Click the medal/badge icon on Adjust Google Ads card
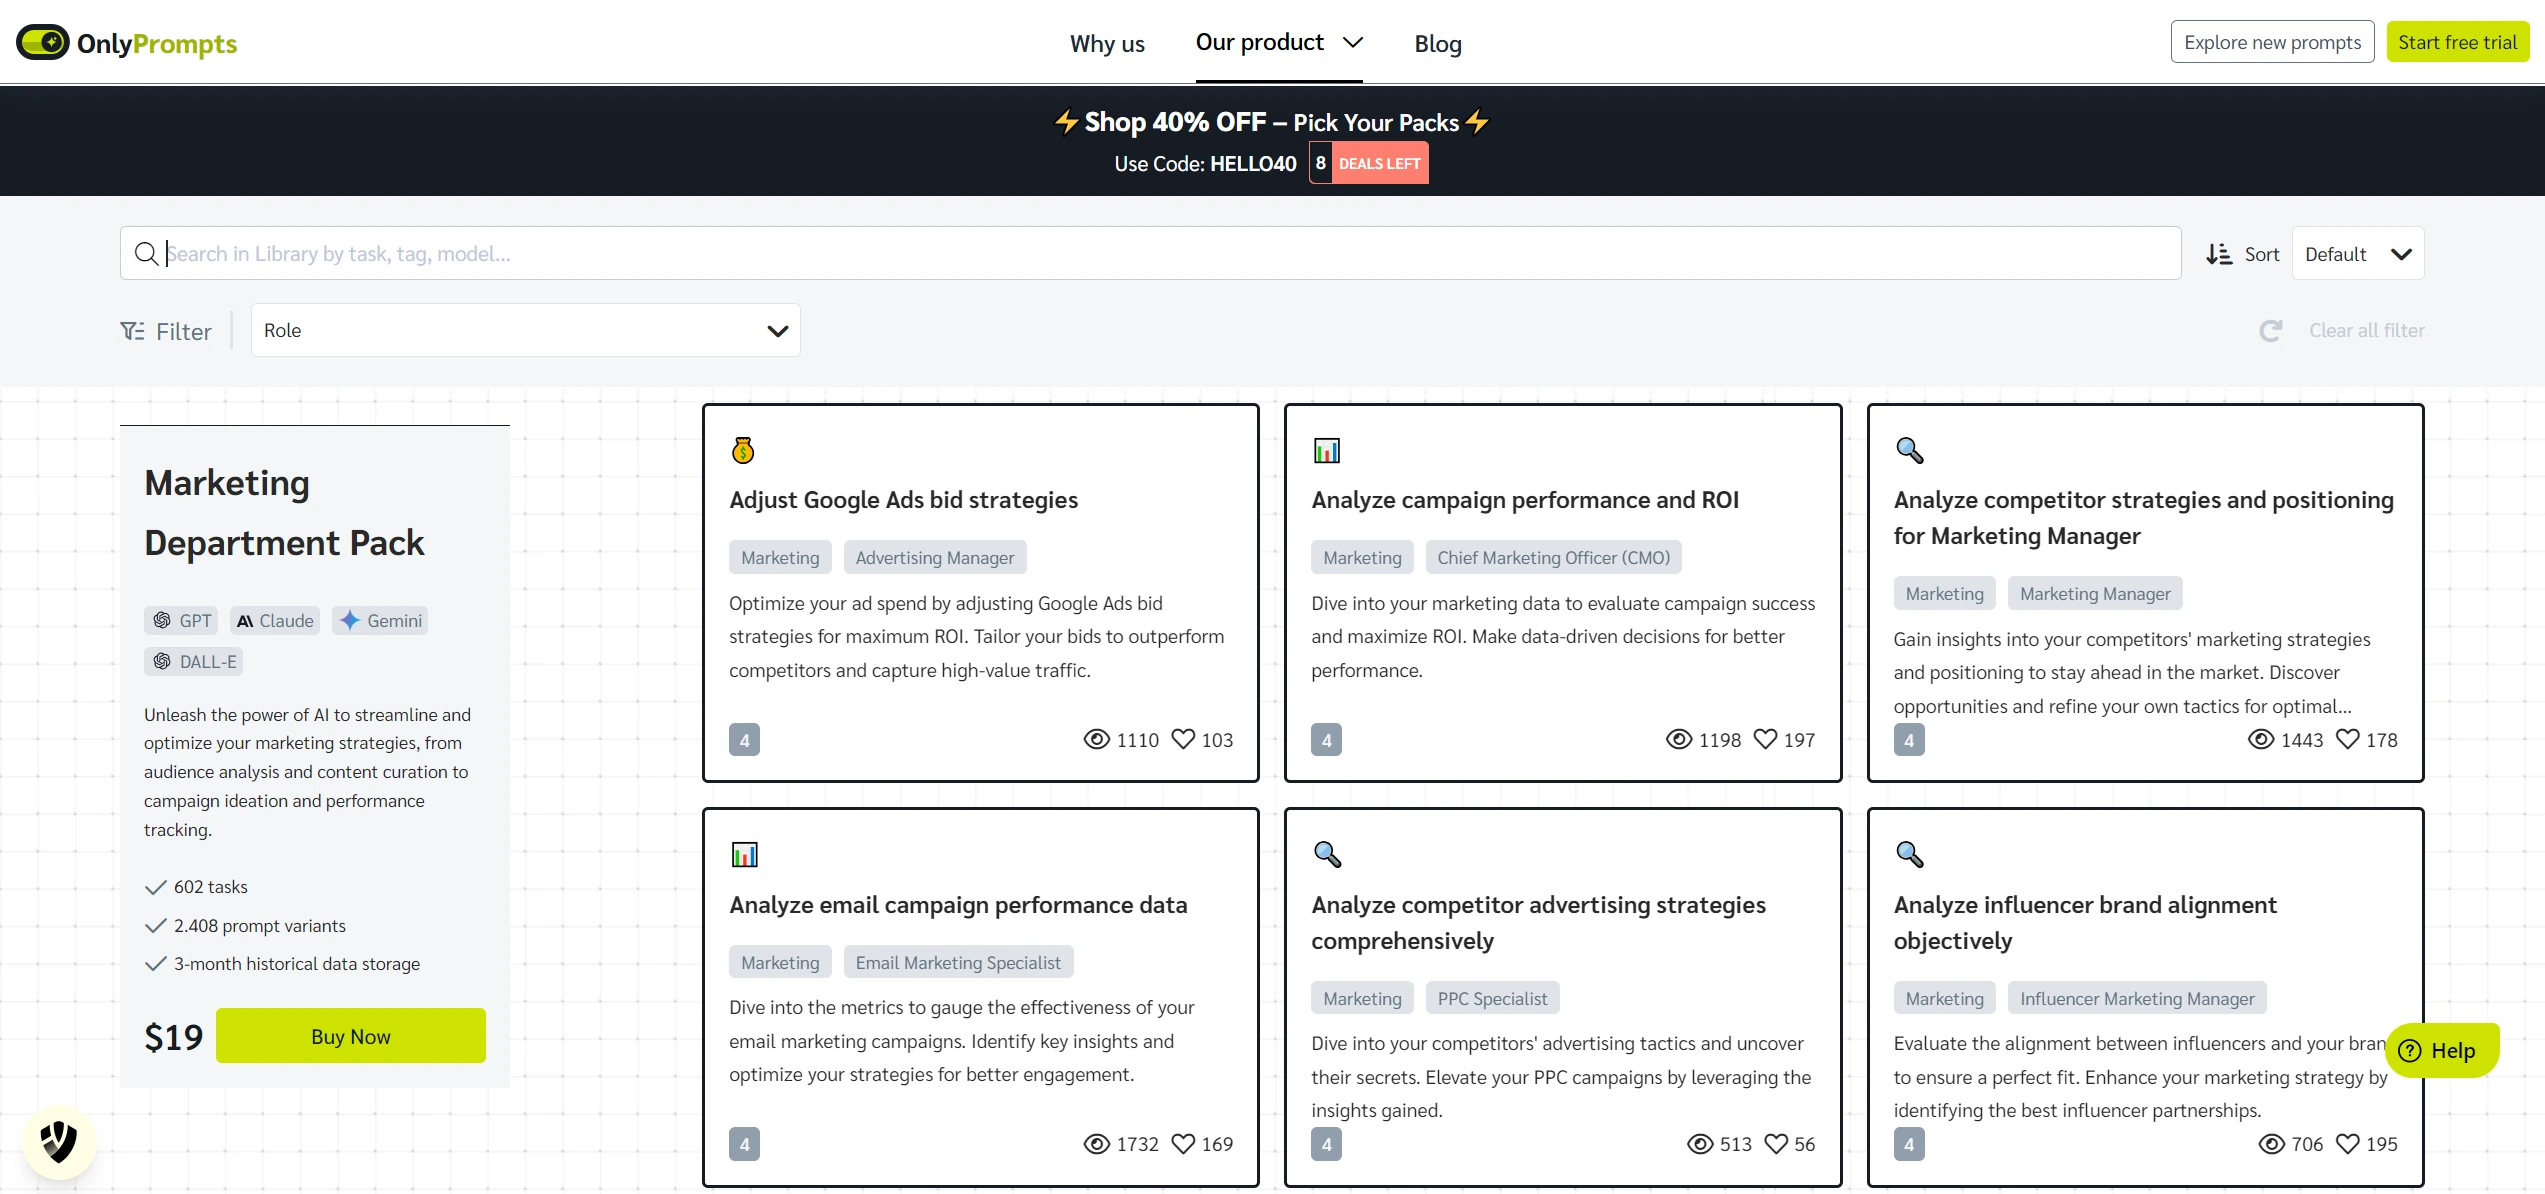Image resolution: width=2545 pixels, height=1194 pixels. pyautogui.click(x=743, y=449)
